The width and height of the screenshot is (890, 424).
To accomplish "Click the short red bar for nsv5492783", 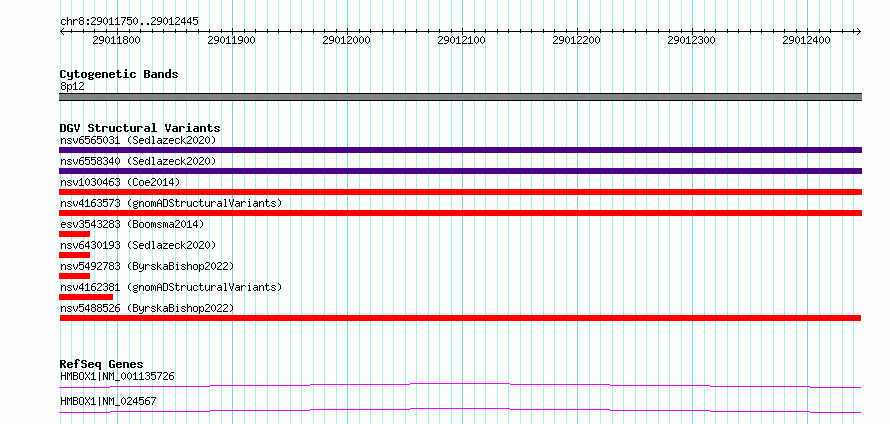I will coord(74,276).
